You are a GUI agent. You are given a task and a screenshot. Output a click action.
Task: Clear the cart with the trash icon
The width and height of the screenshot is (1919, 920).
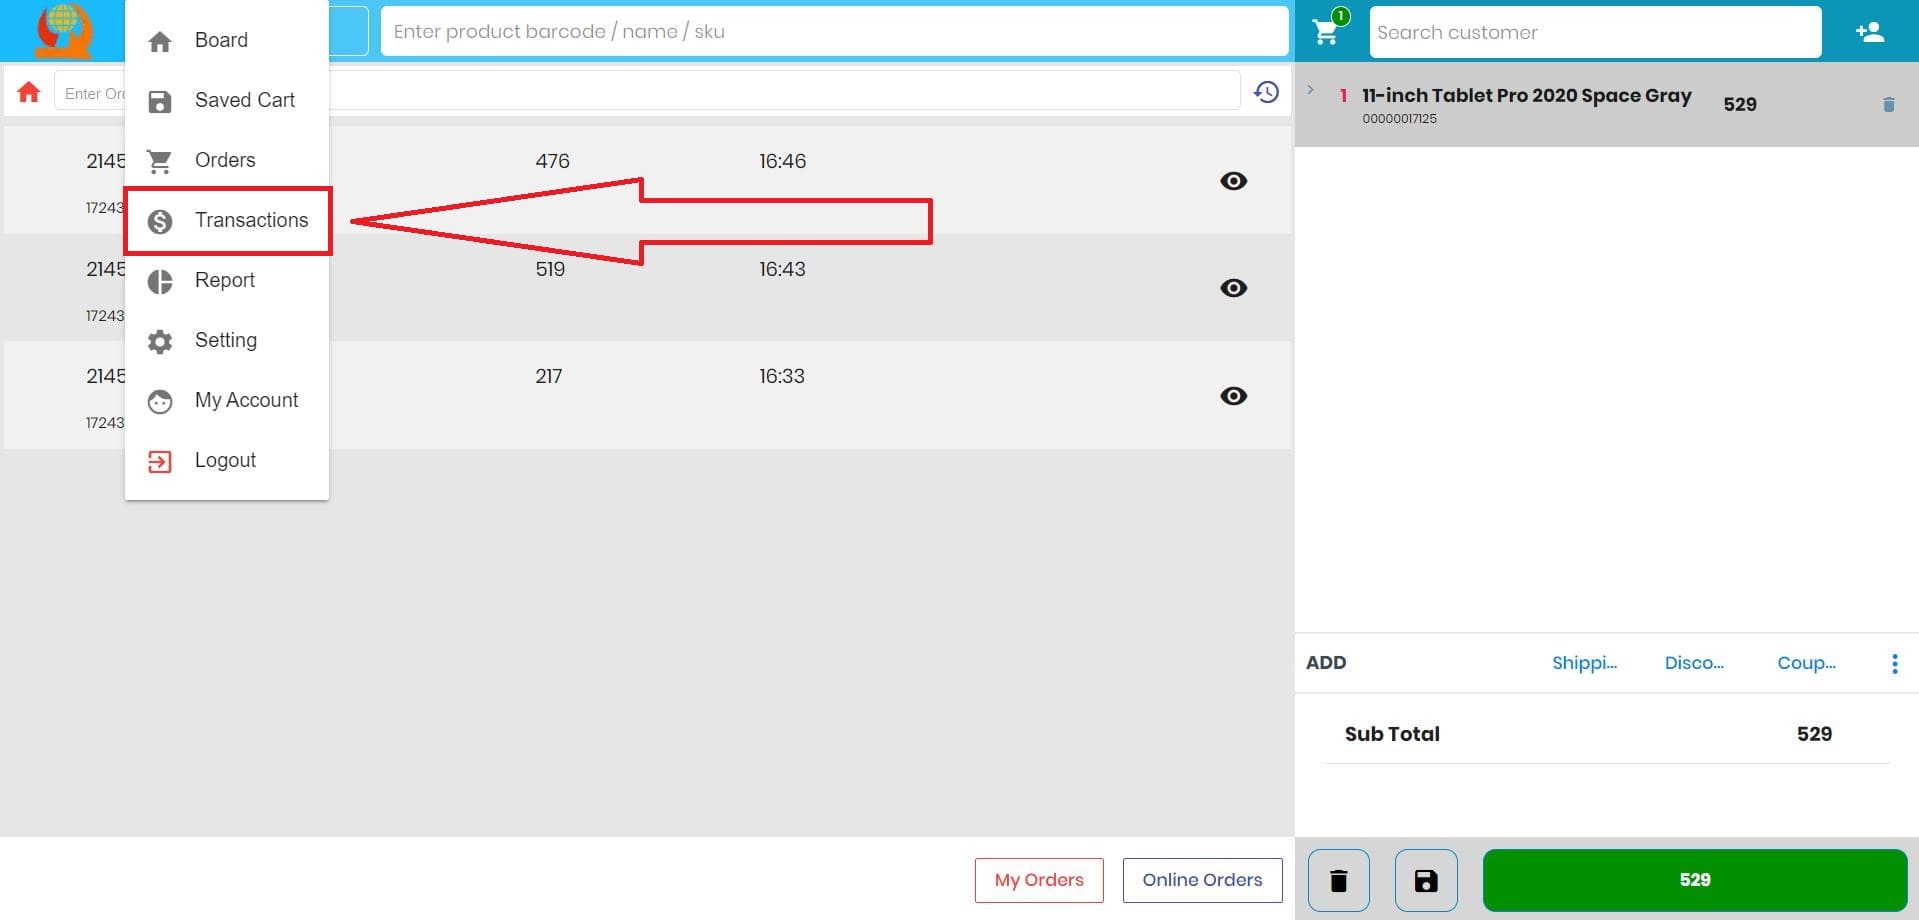pos(1338,880)
